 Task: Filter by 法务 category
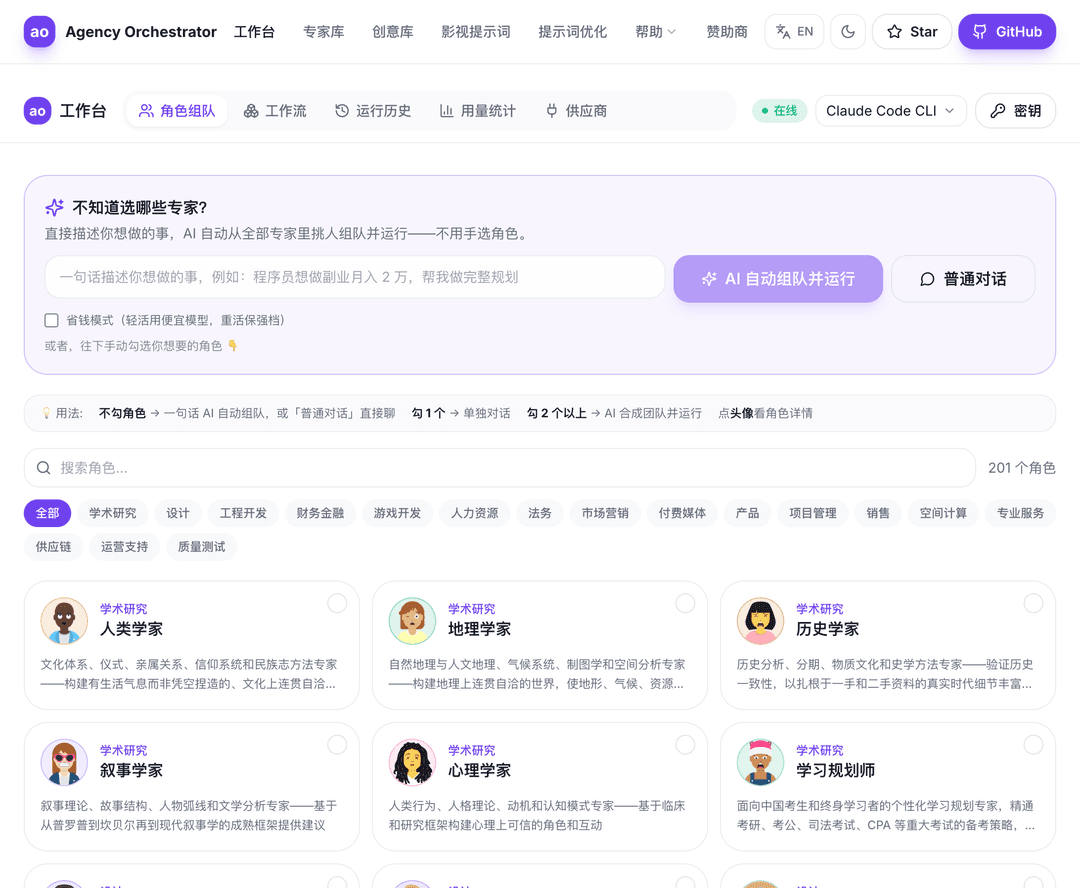[x=539, y=513]
